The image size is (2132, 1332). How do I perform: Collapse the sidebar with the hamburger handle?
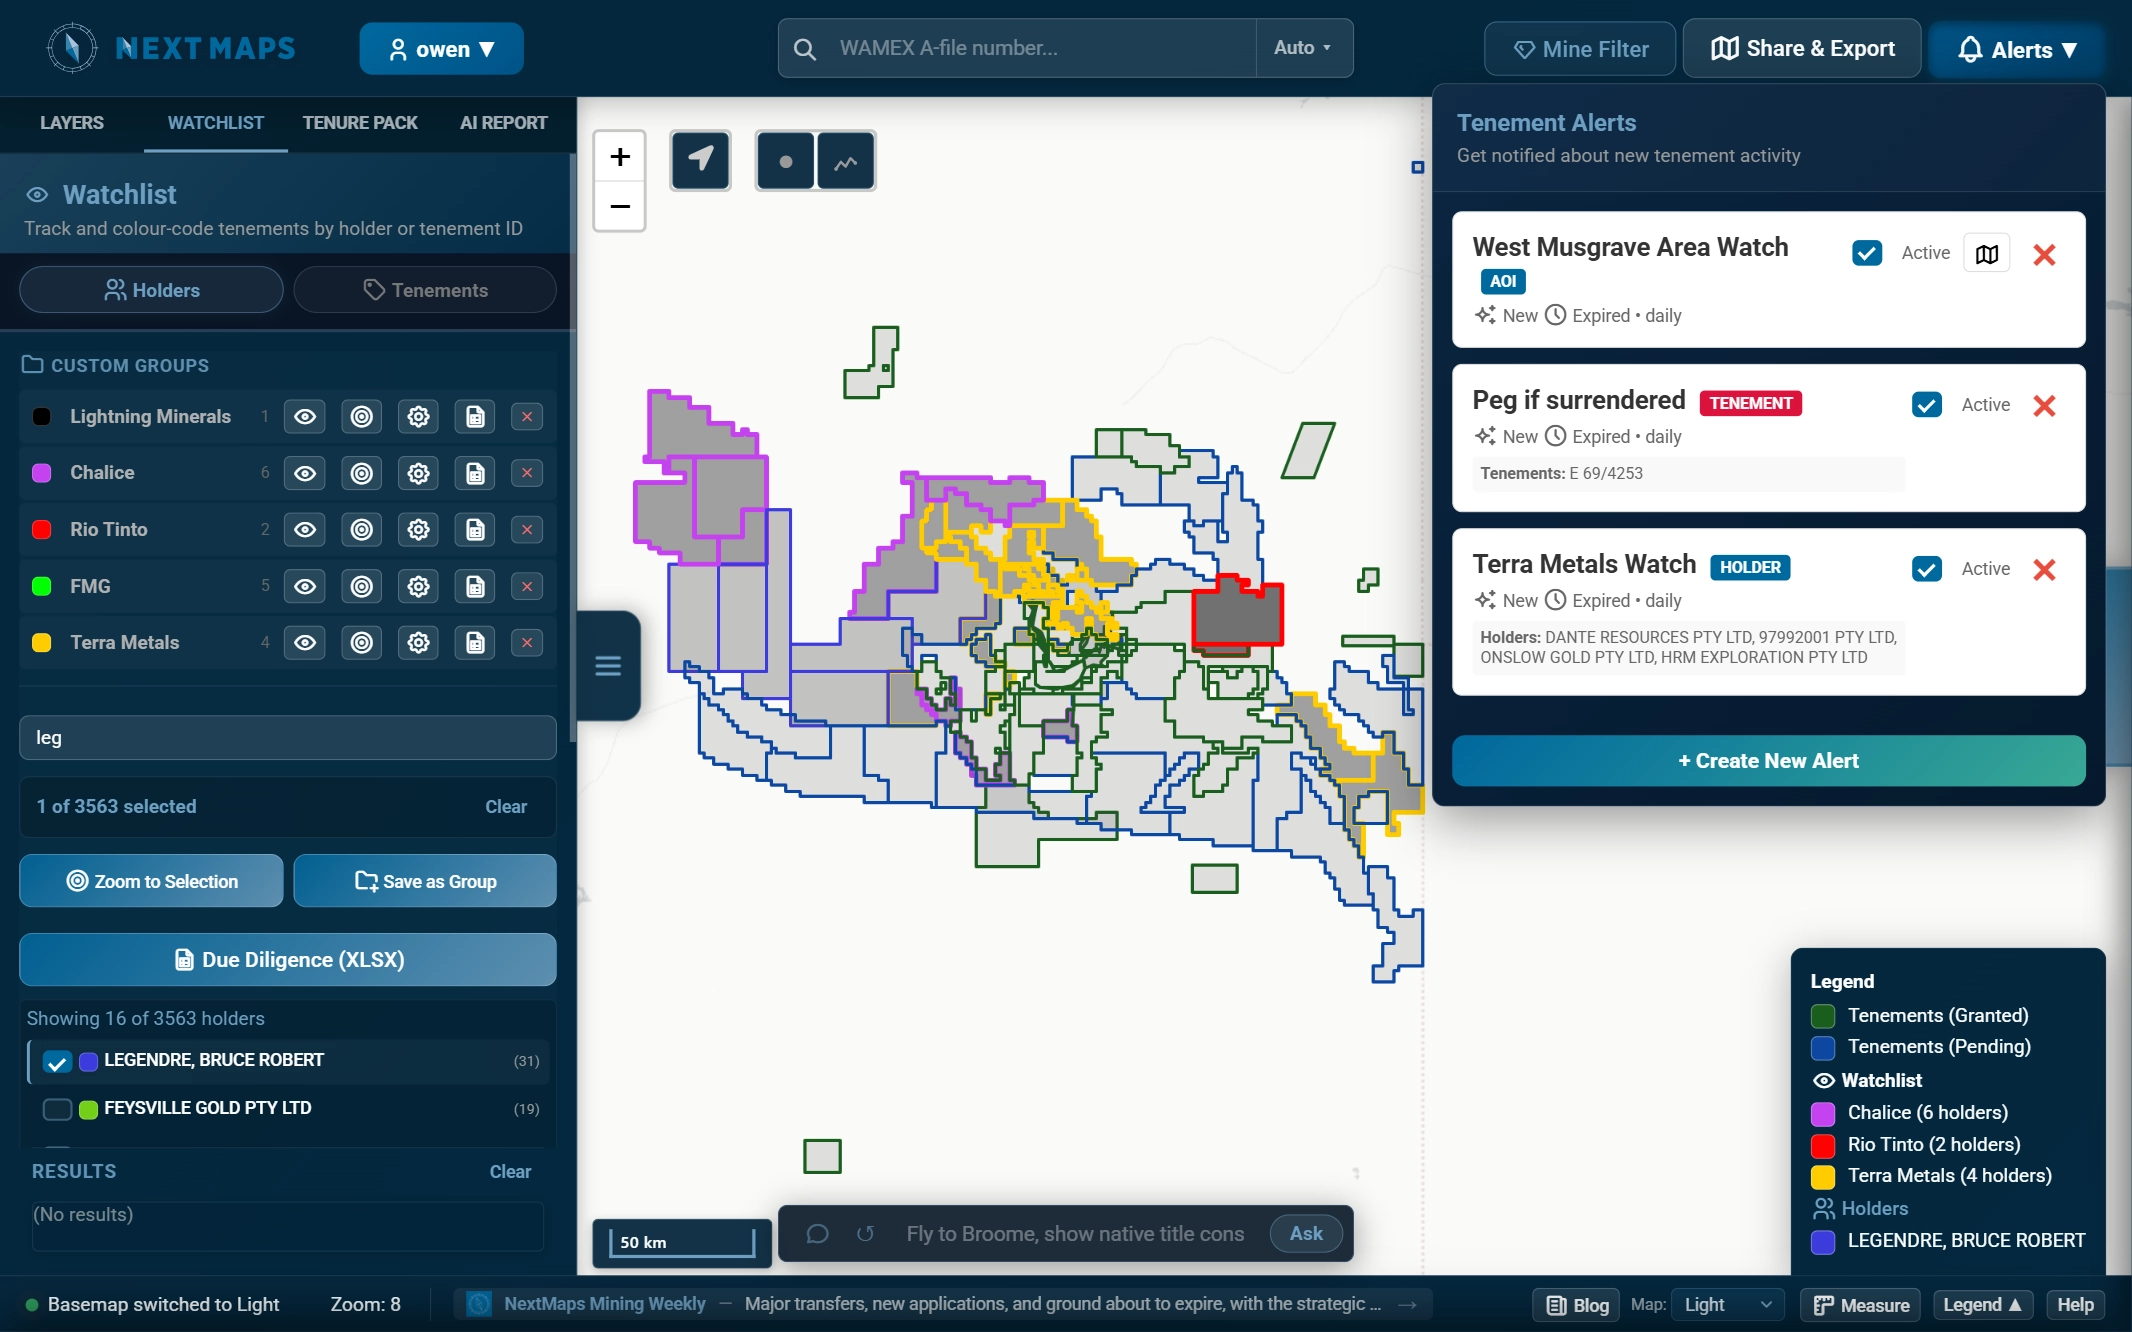click(608, 665)
